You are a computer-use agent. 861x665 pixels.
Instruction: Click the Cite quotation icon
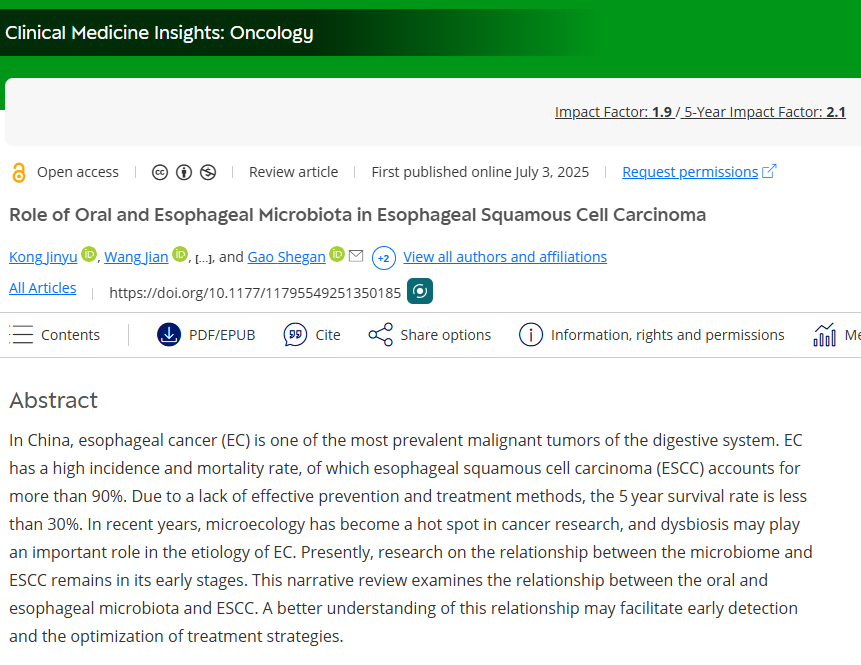[295, 335]
